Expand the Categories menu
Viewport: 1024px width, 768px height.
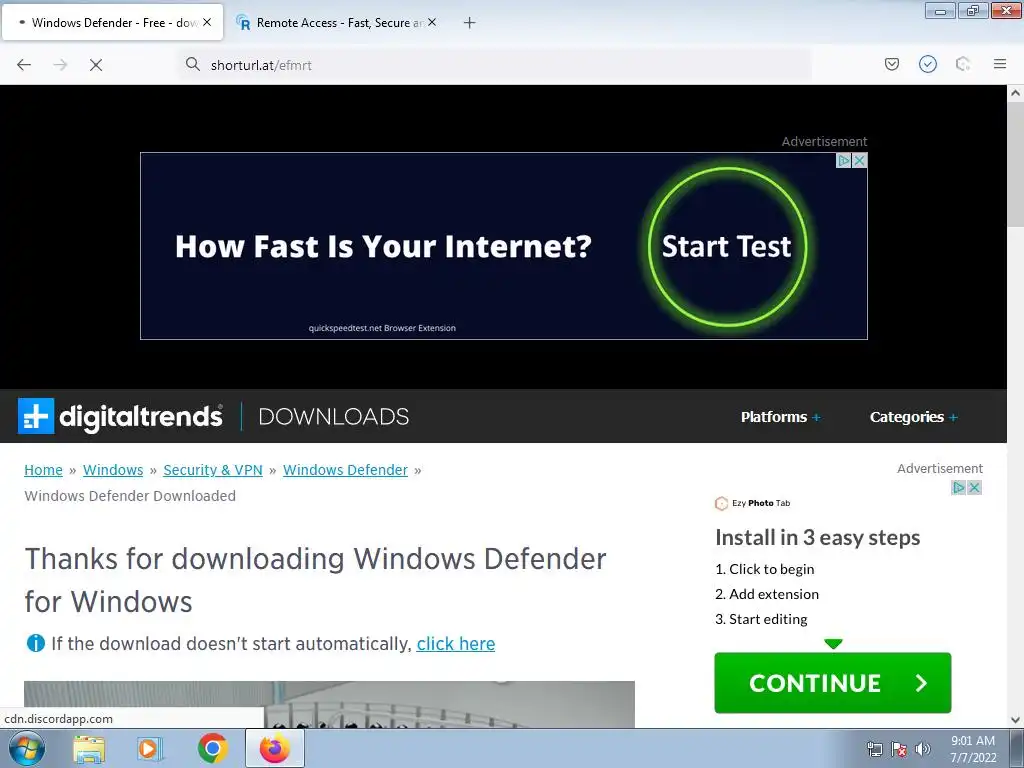click(914, 417)
